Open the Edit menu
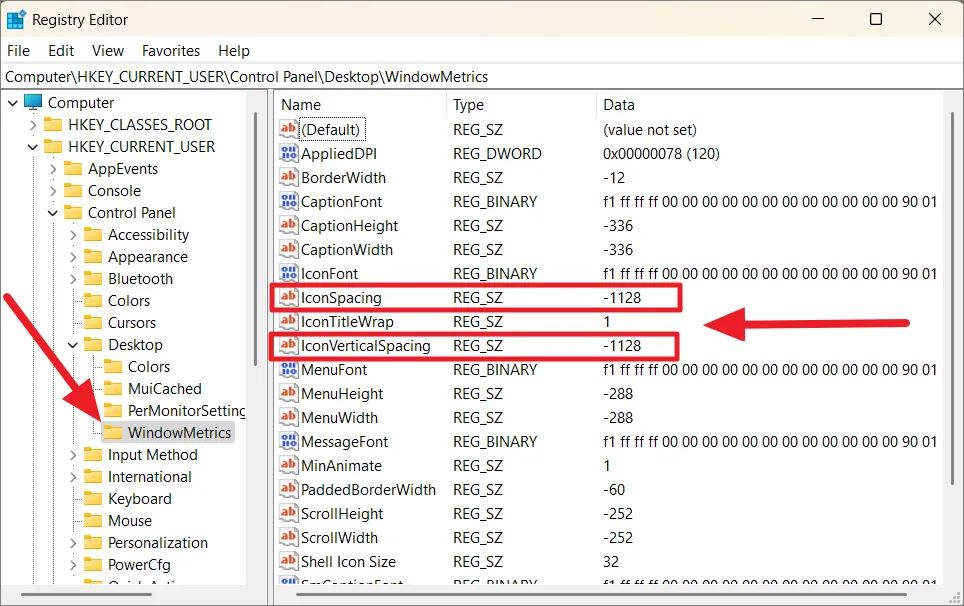Viewport: 964px width, 606px height. tap(61, 51)
